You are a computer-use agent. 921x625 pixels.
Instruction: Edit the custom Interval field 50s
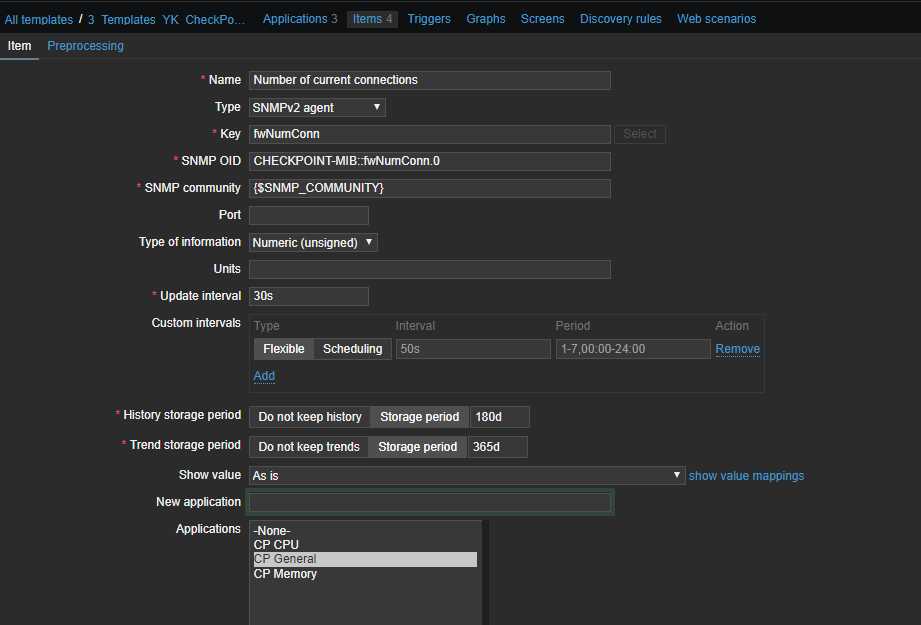tap(473, 349)
